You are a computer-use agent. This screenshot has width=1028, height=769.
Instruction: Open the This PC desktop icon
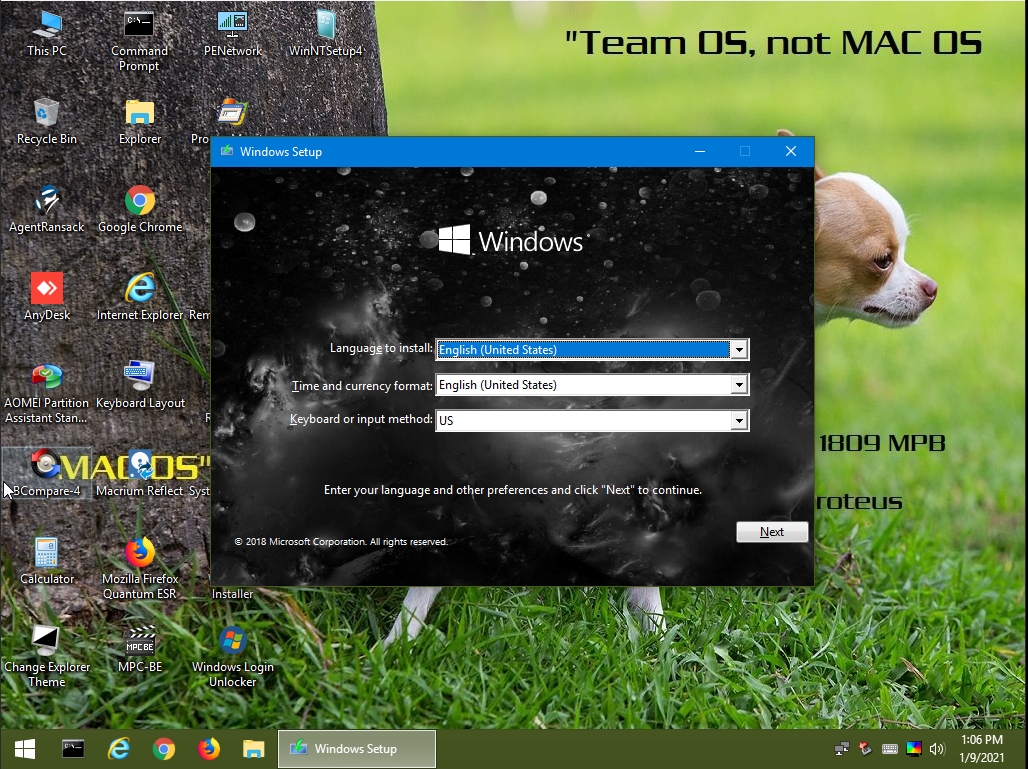[x=47, y=33]
